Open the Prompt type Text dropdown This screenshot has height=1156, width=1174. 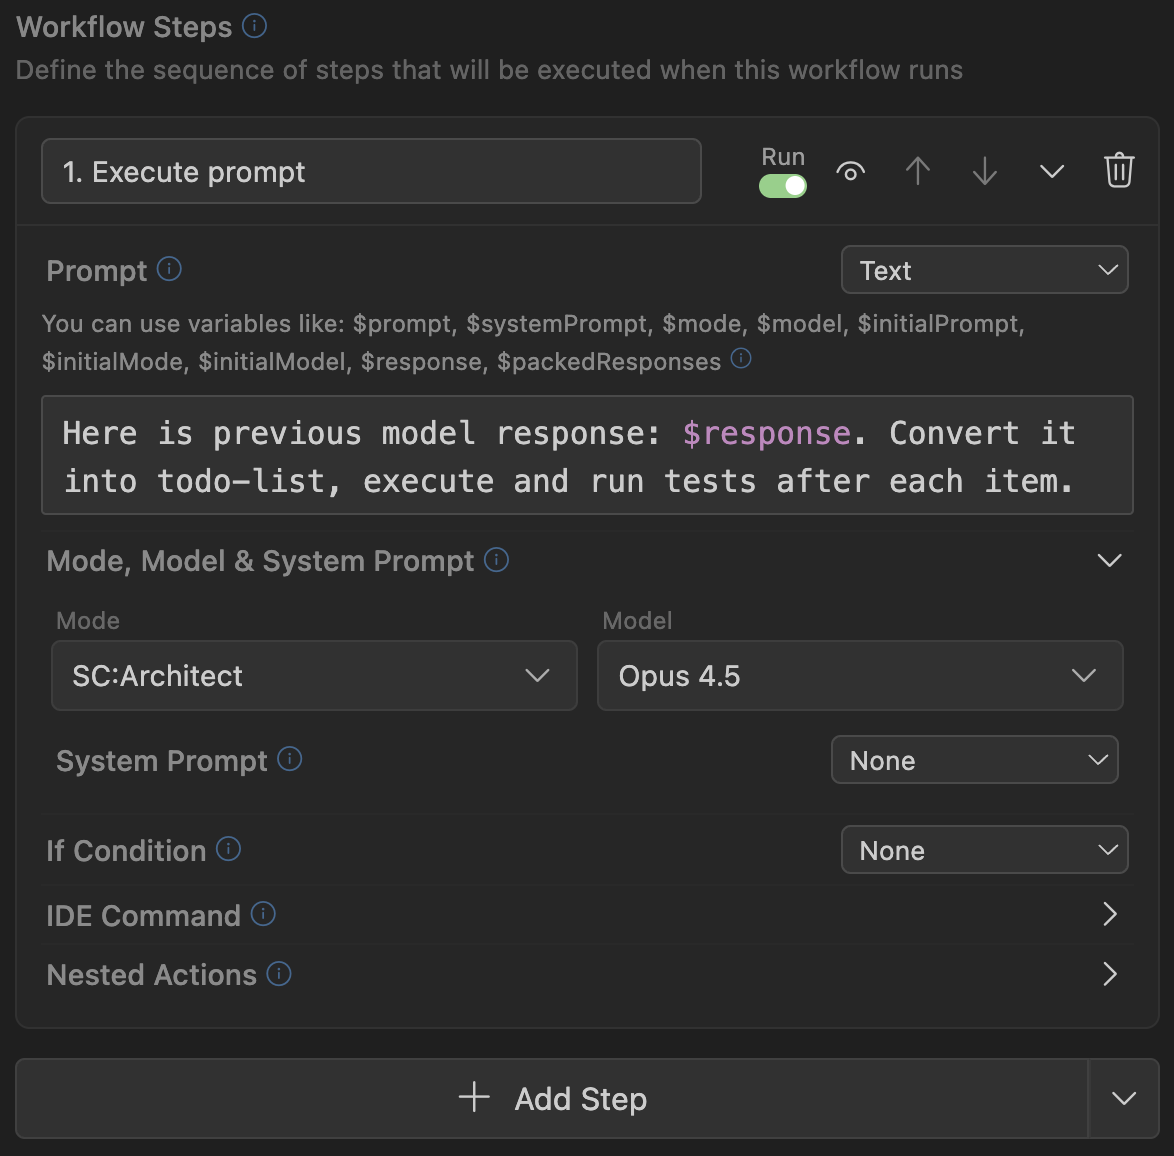[x=984, y=270]
